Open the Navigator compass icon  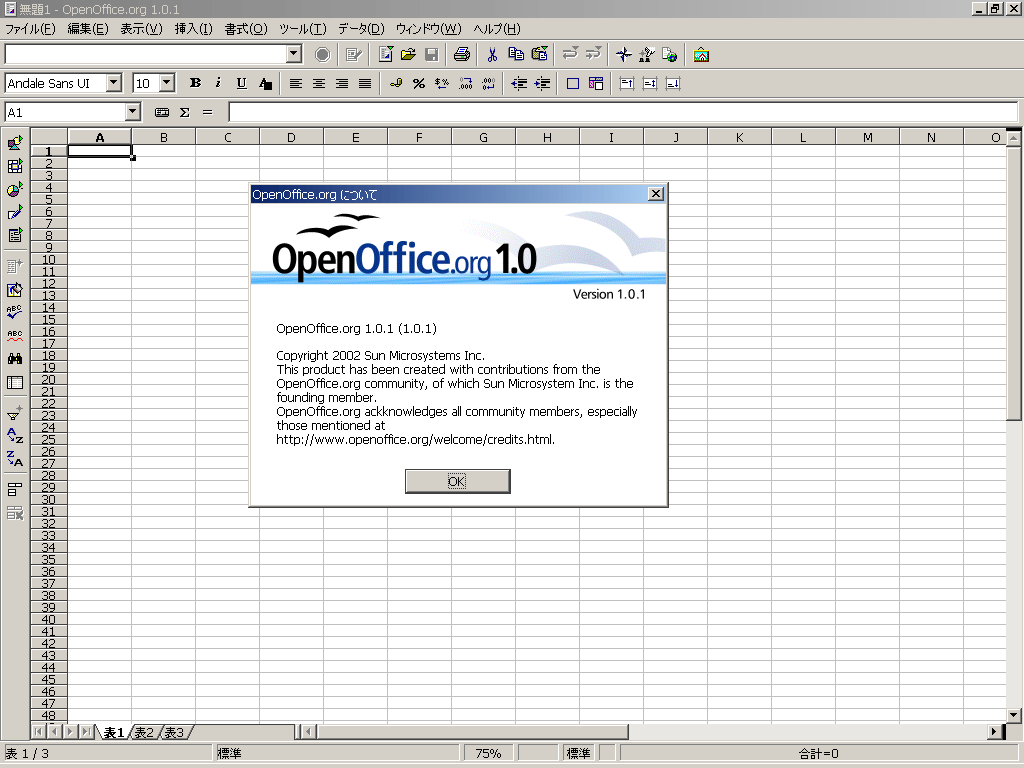pyautogui.click(x=624, y=55)
